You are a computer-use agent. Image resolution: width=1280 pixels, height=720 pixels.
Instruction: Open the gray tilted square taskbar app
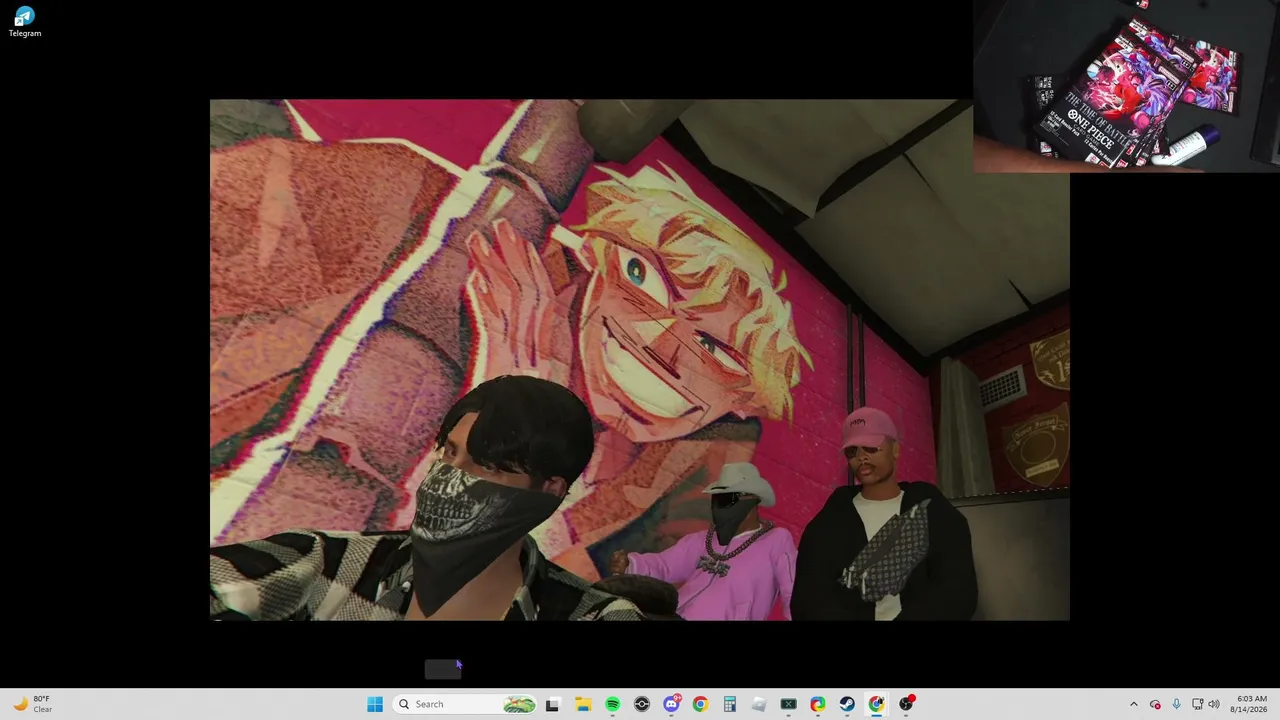[759, 704]
